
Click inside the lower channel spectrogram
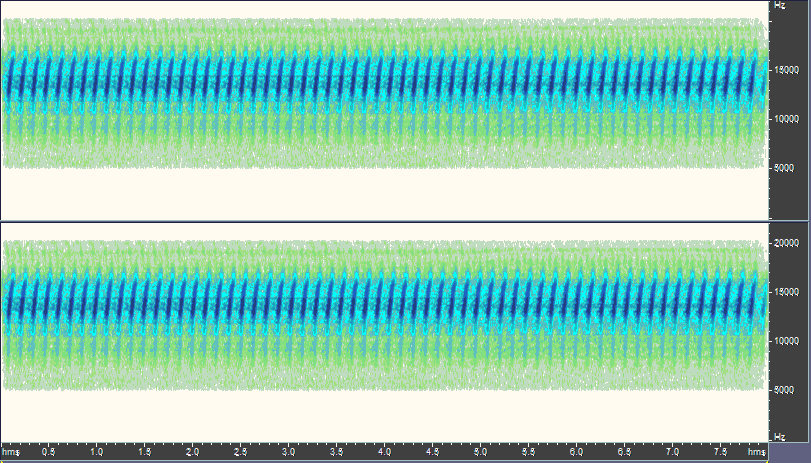(385, 333)
